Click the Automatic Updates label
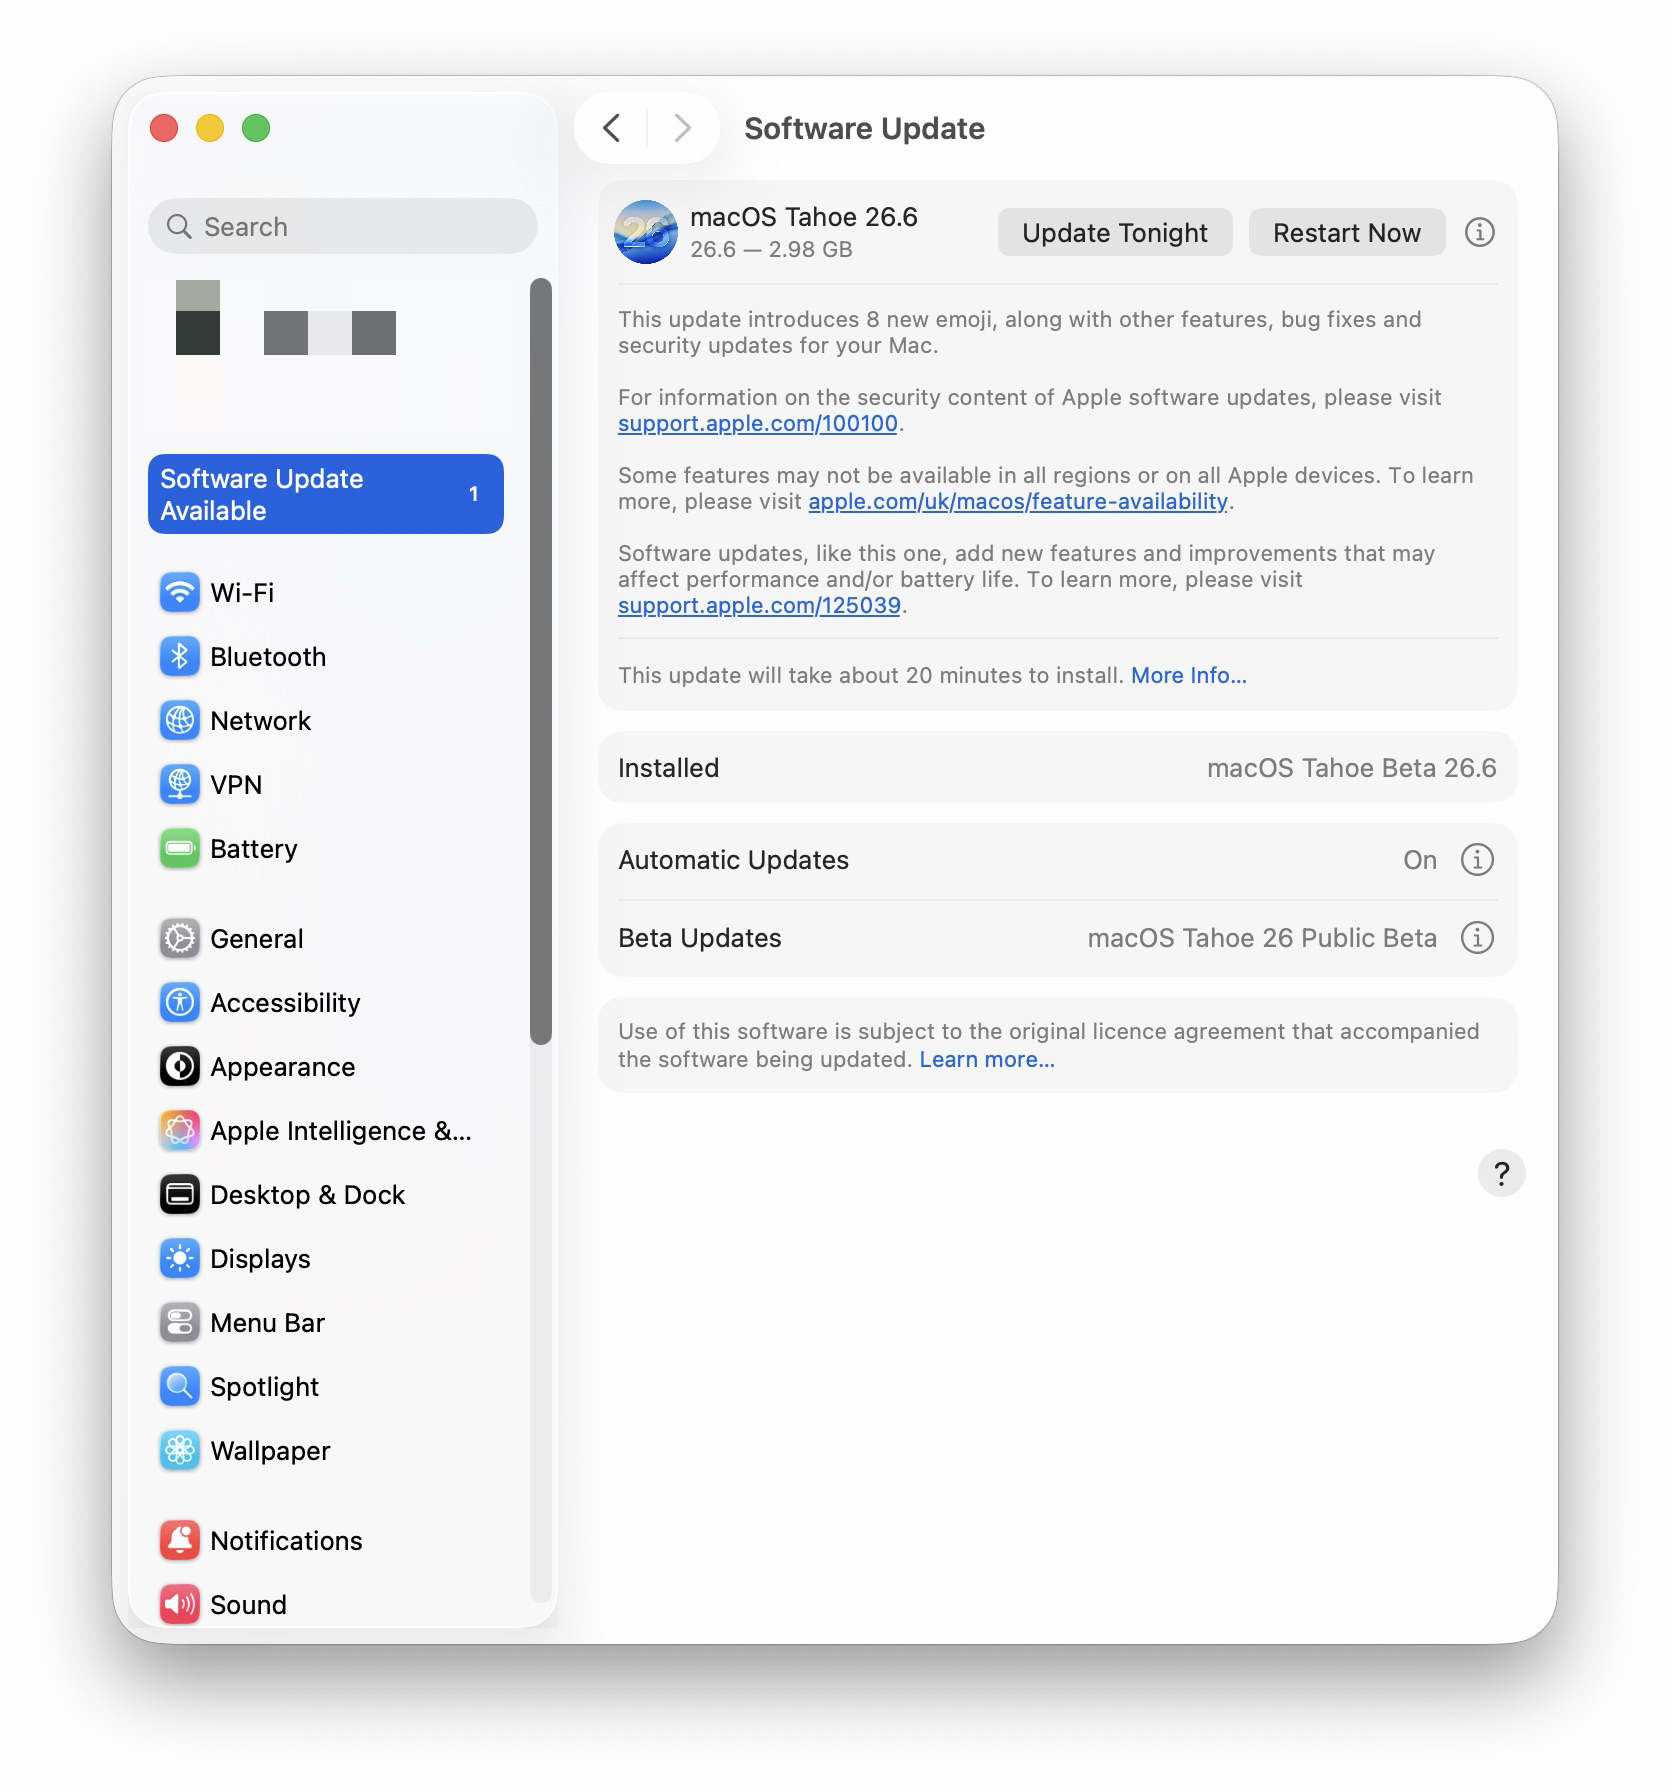The image size is (1670, 1792). tap(733, 859)
